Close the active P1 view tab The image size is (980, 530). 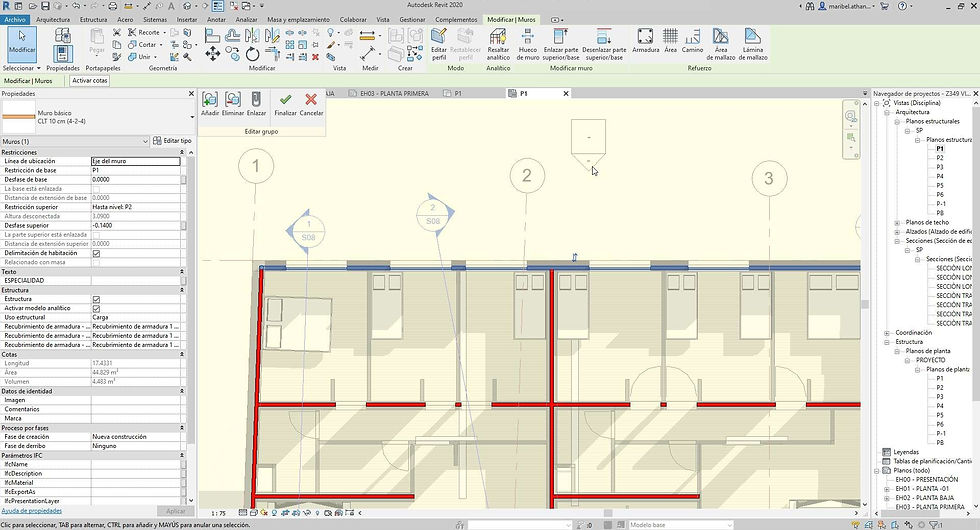pyautogui.click(x=566, y=94)
